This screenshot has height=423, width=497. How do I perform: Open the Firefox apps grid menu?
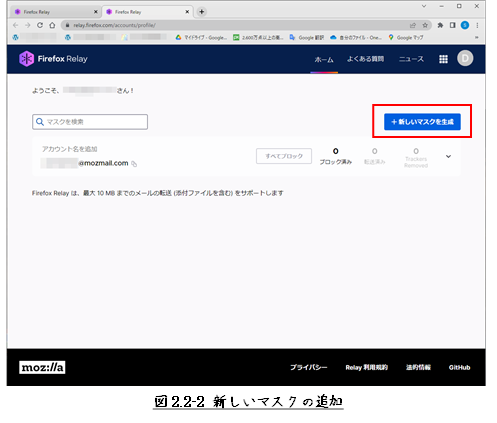tap(443, 59)
